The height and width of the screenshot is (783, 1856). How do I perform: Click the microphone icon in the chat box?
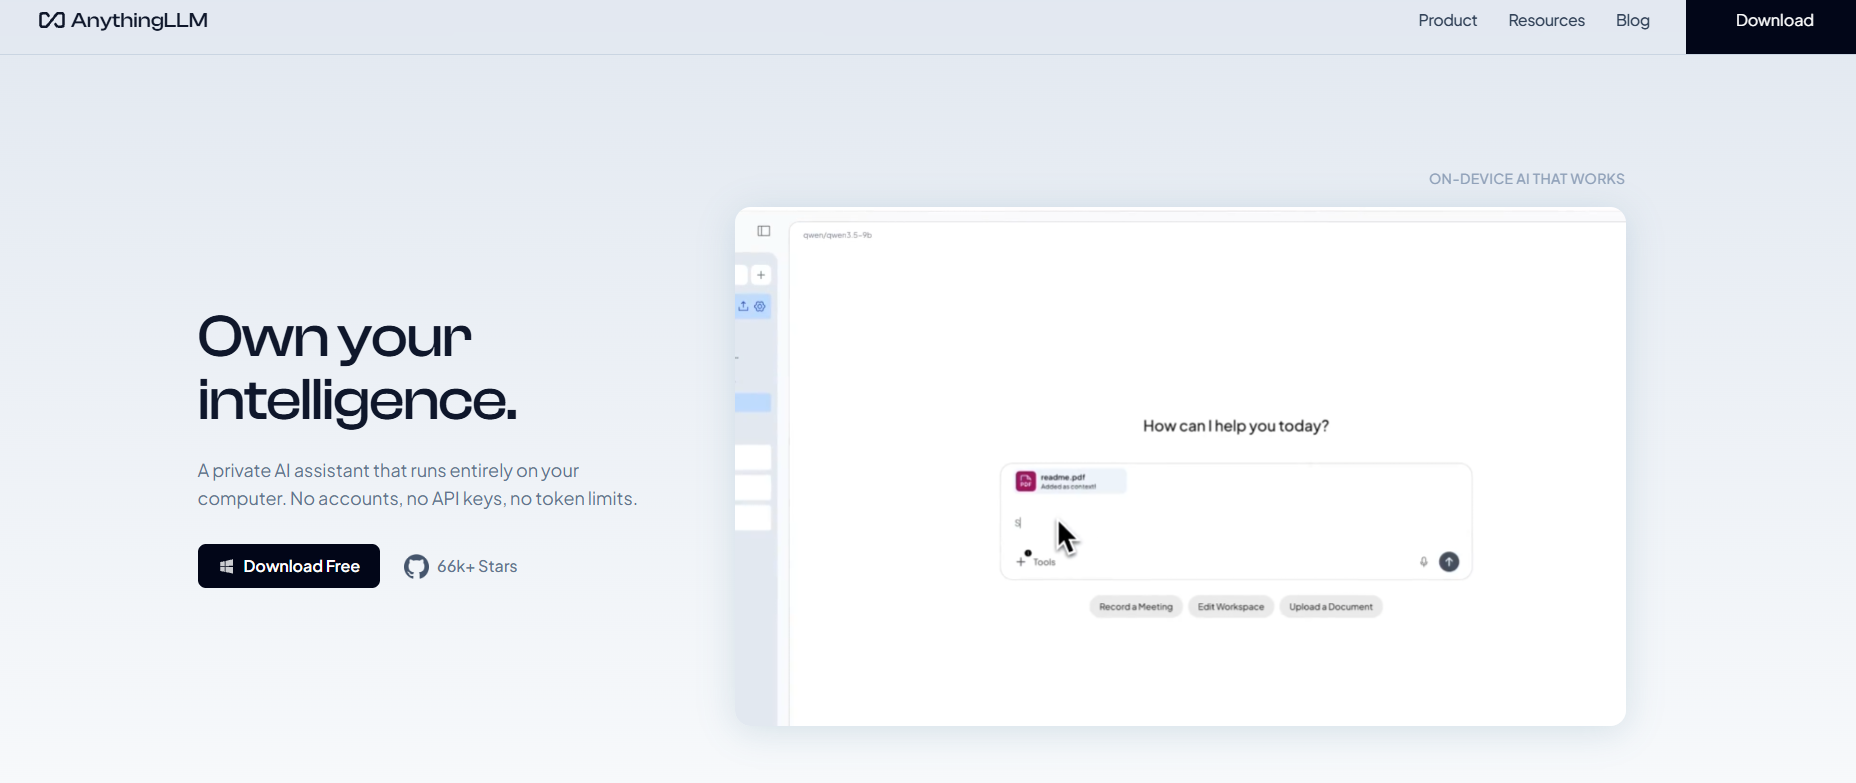[x=1424, y=562]
